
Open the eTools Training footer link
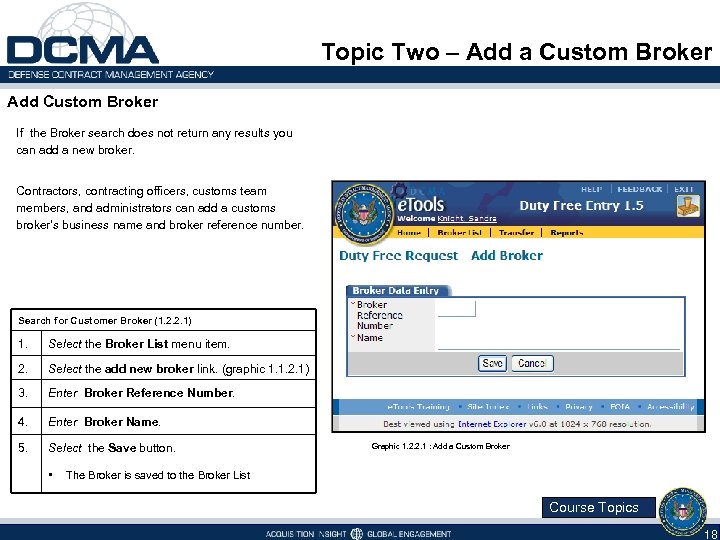click(418, 407)
